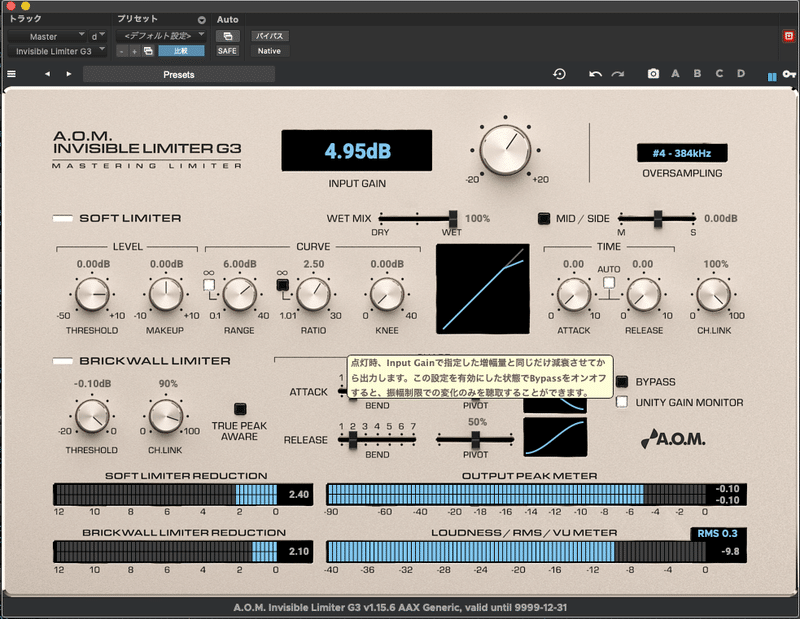Select snapshot slot C

click(719, 73)
